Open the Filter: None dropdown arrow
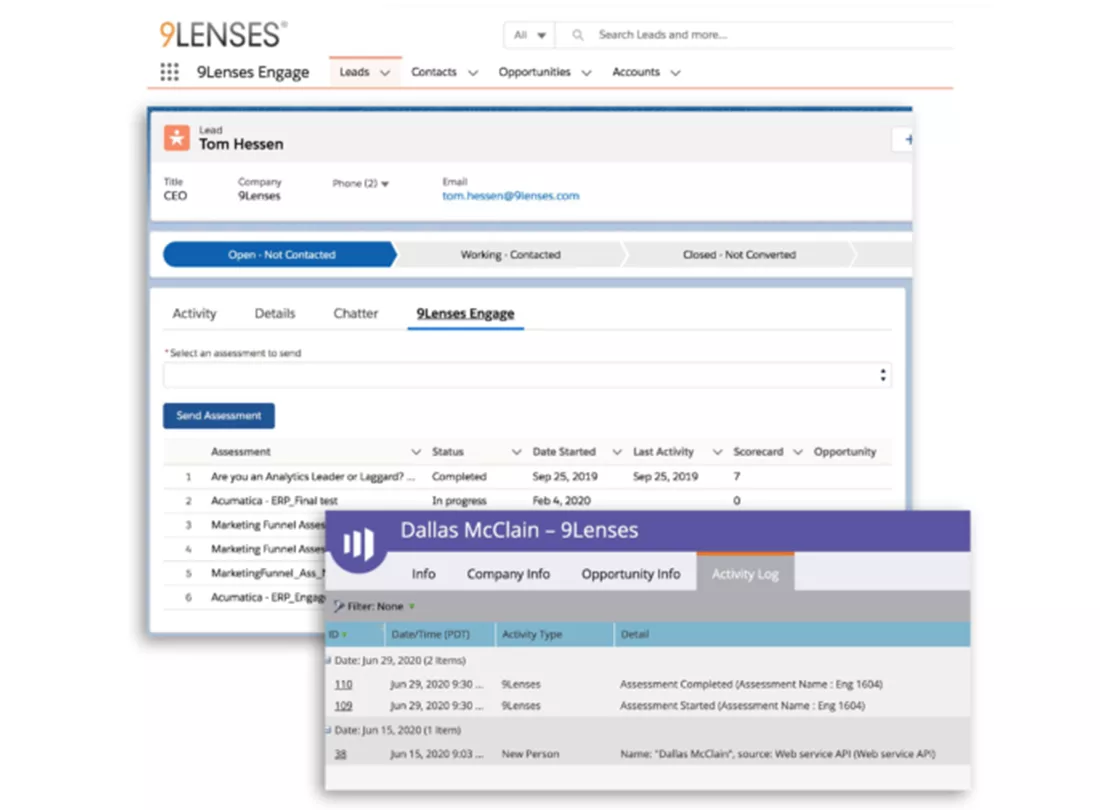This screenshot has width=1100, height=810. coord(412,607)
